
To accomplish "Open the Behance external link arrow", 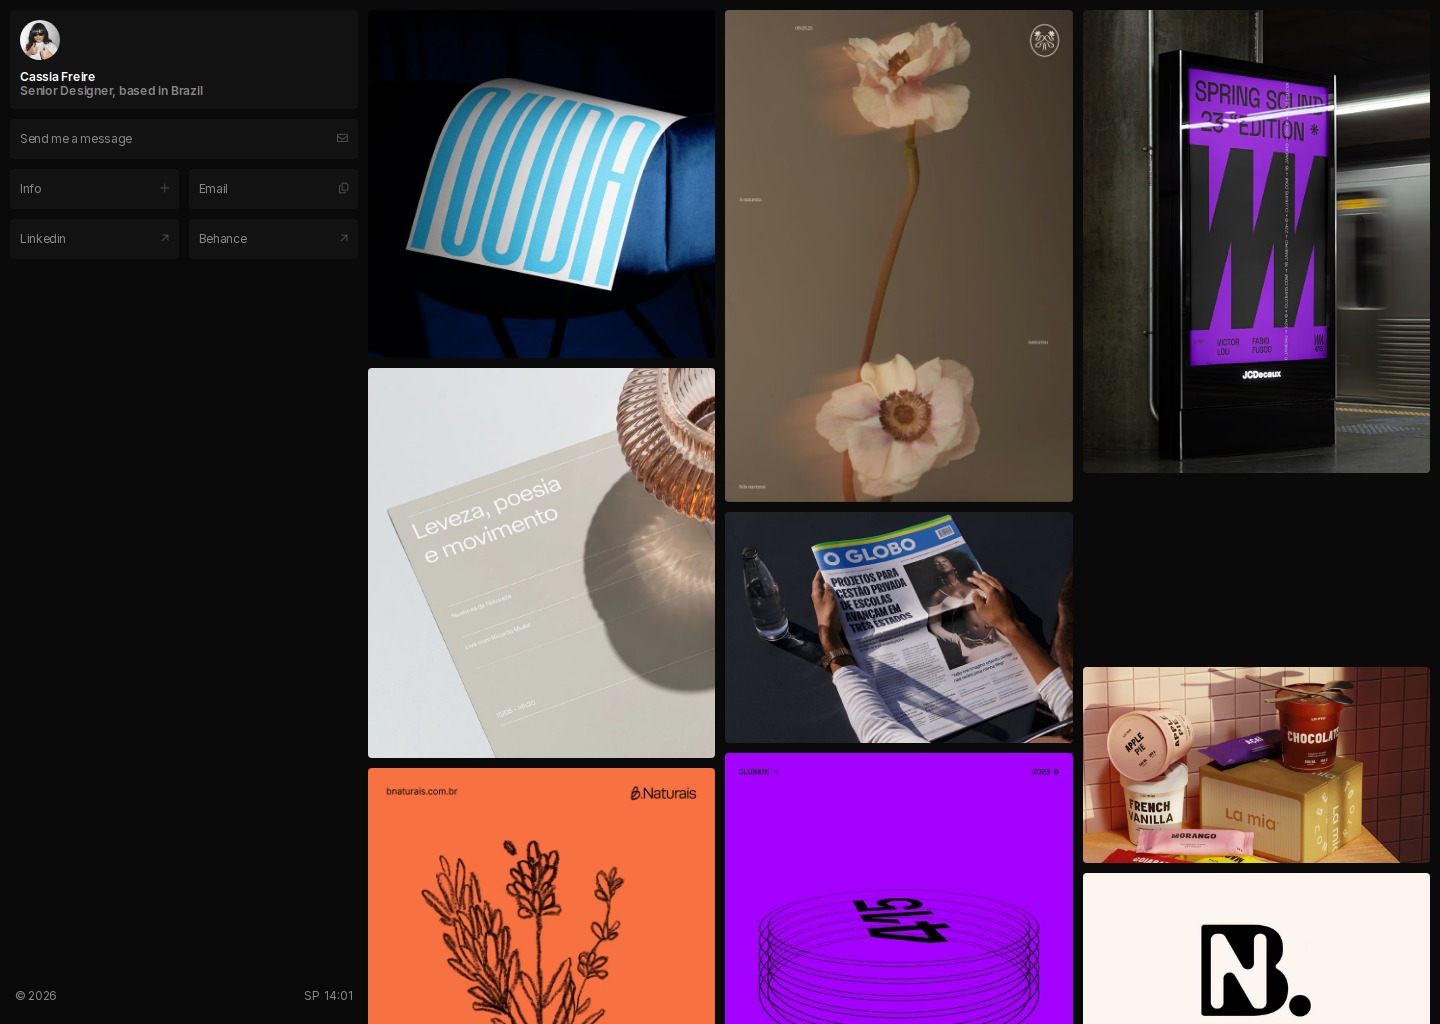I will 343,238.
